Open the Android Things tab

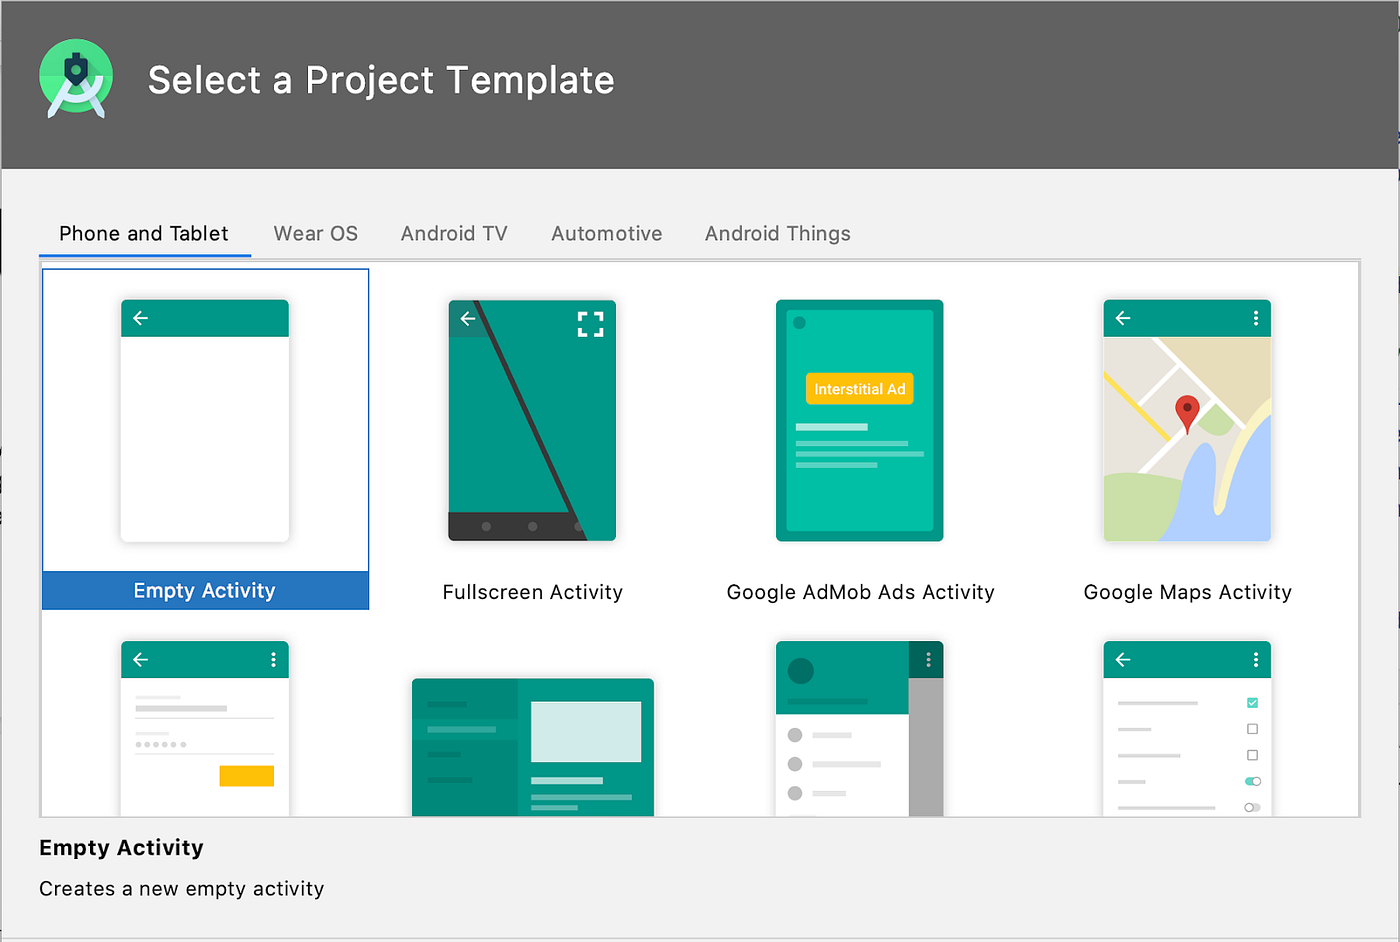pos(778,233)
